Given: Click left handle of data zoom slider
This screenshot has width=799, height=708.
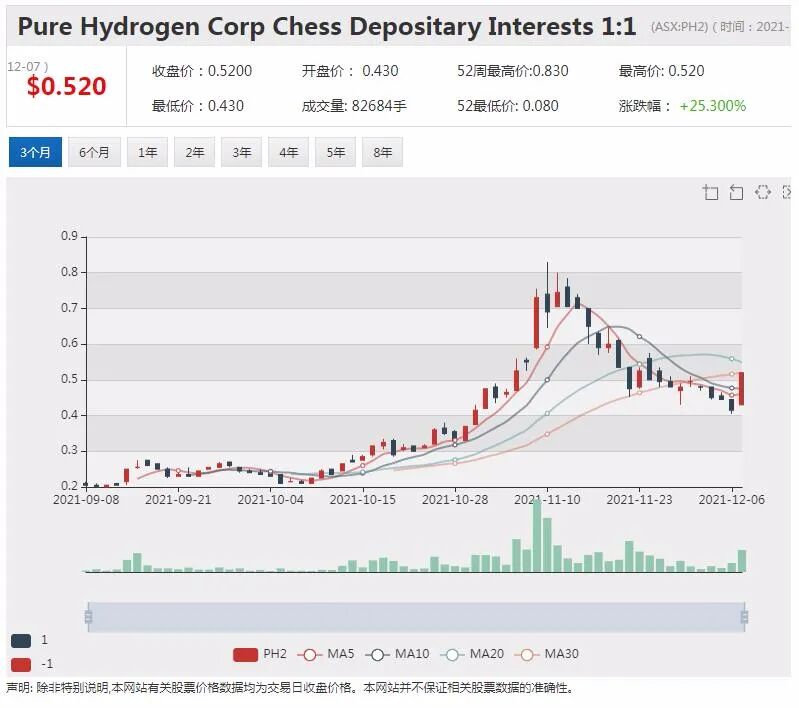Looking at the screenshot, I should point(88,617).
